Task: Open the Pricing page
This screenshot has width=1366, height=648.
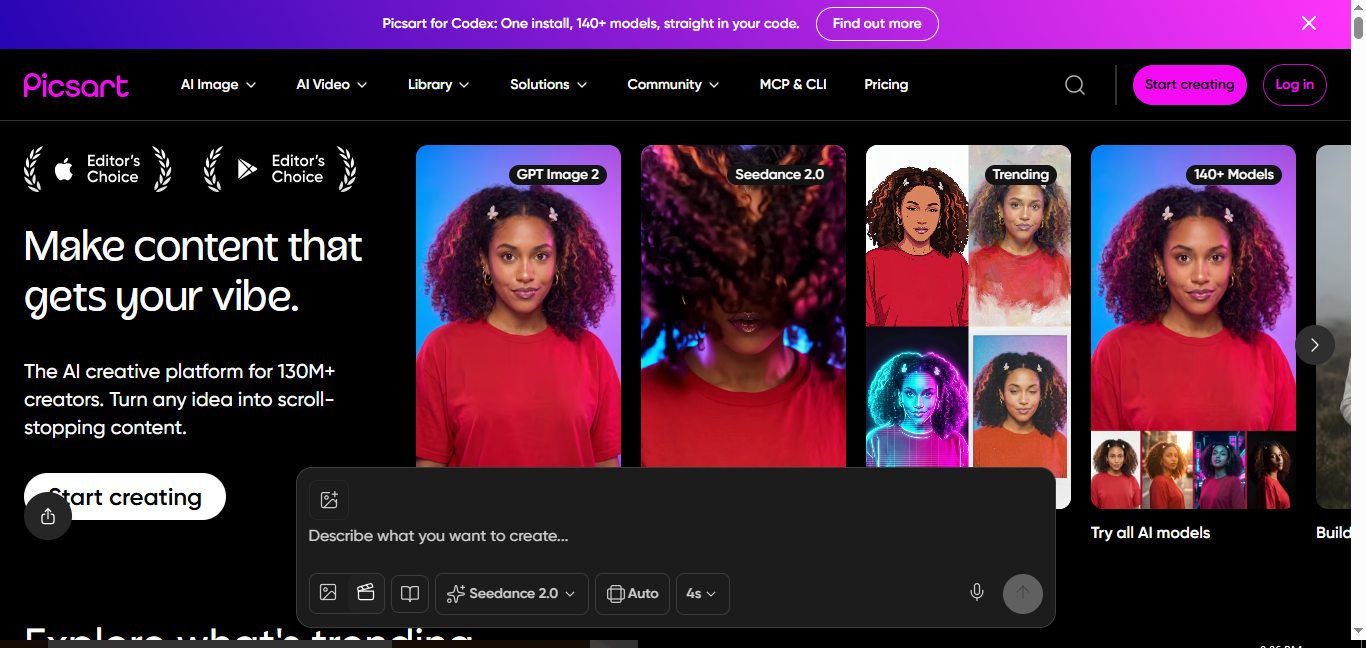Action: pyautogui.click(x=886, y=85)
